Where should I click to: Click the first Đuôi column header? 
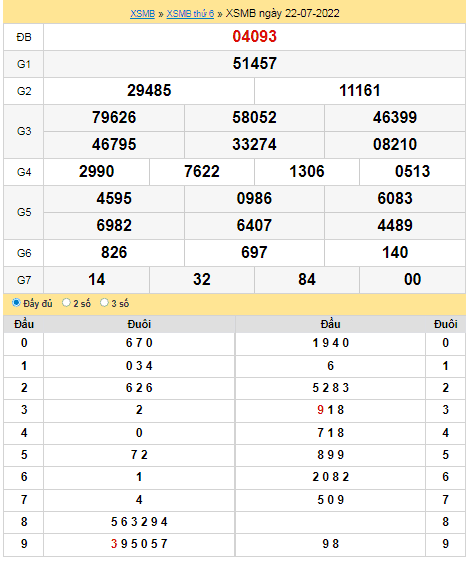pos(139,324)
